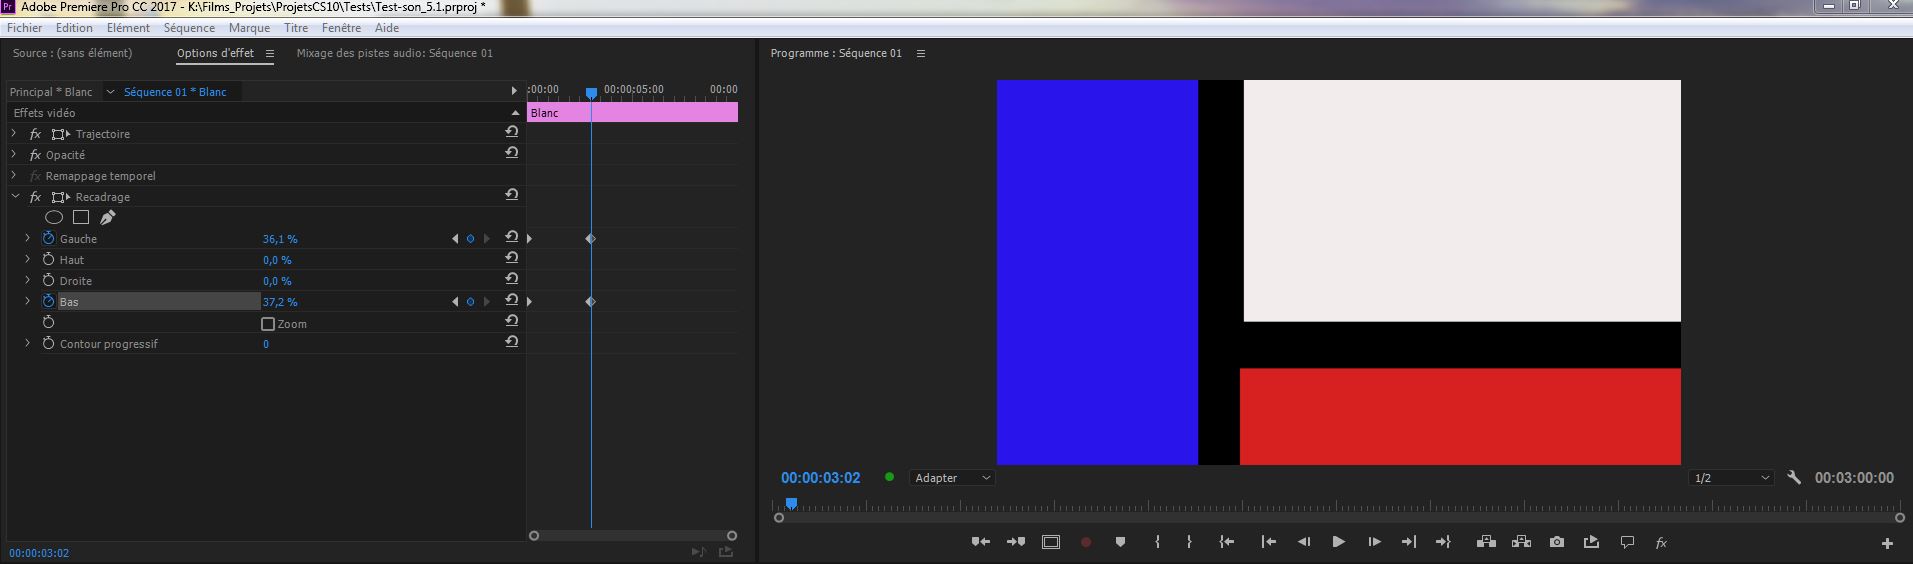Toggle the fx switch for Opacité
Viewport: 1913px width, 564px height.
coord(35,155)
